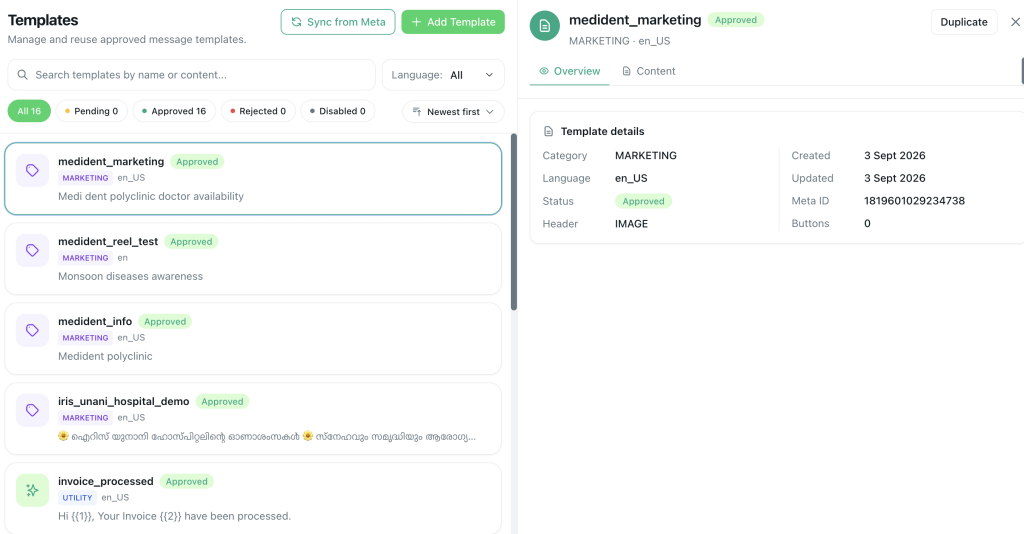Focus the search templates input field
This screenshot has height=534, width=1024.
191,75
